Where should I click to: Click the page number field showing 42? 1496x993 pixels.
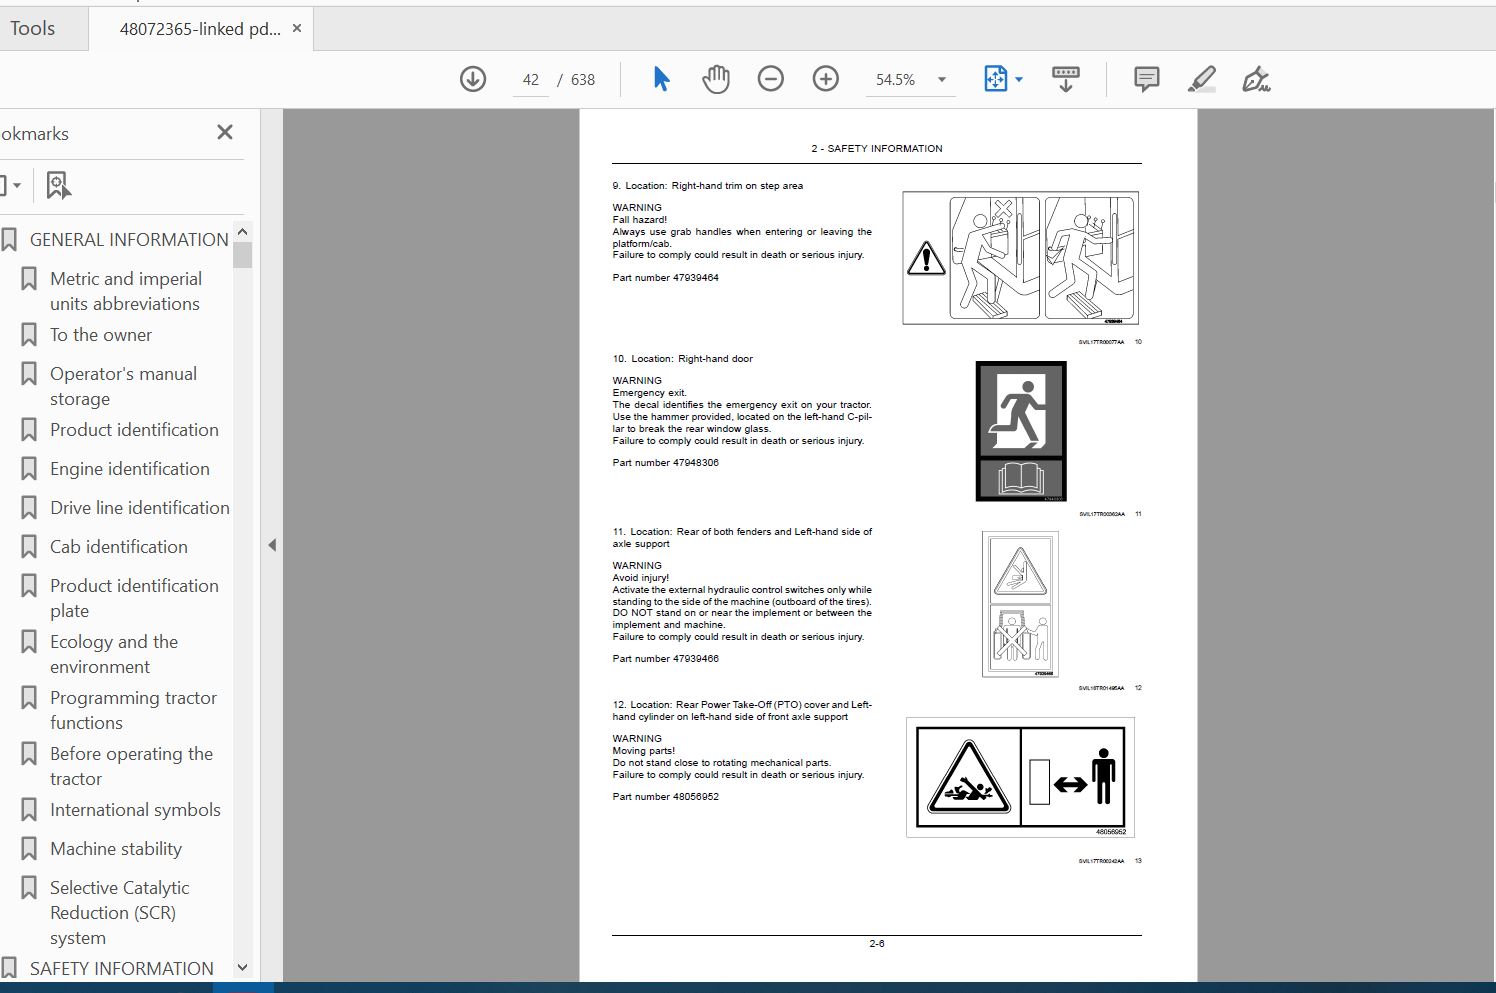click(x=531, y=80)
